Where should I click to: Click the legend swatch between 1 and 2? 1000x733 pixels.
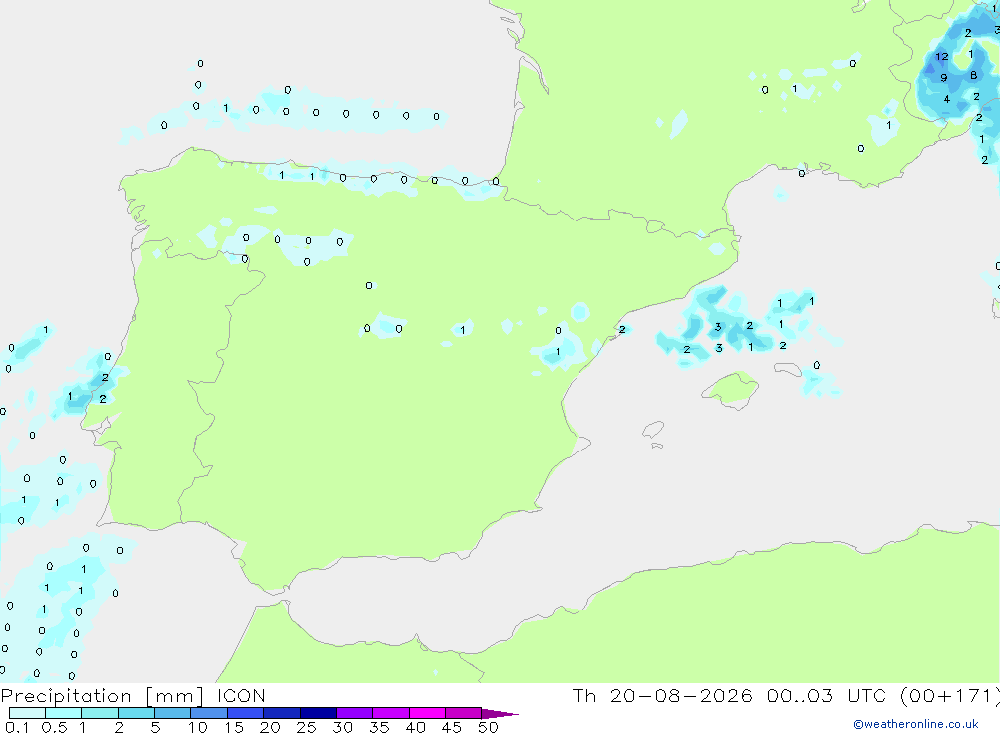pyautogui.click(x=99, y=713)
